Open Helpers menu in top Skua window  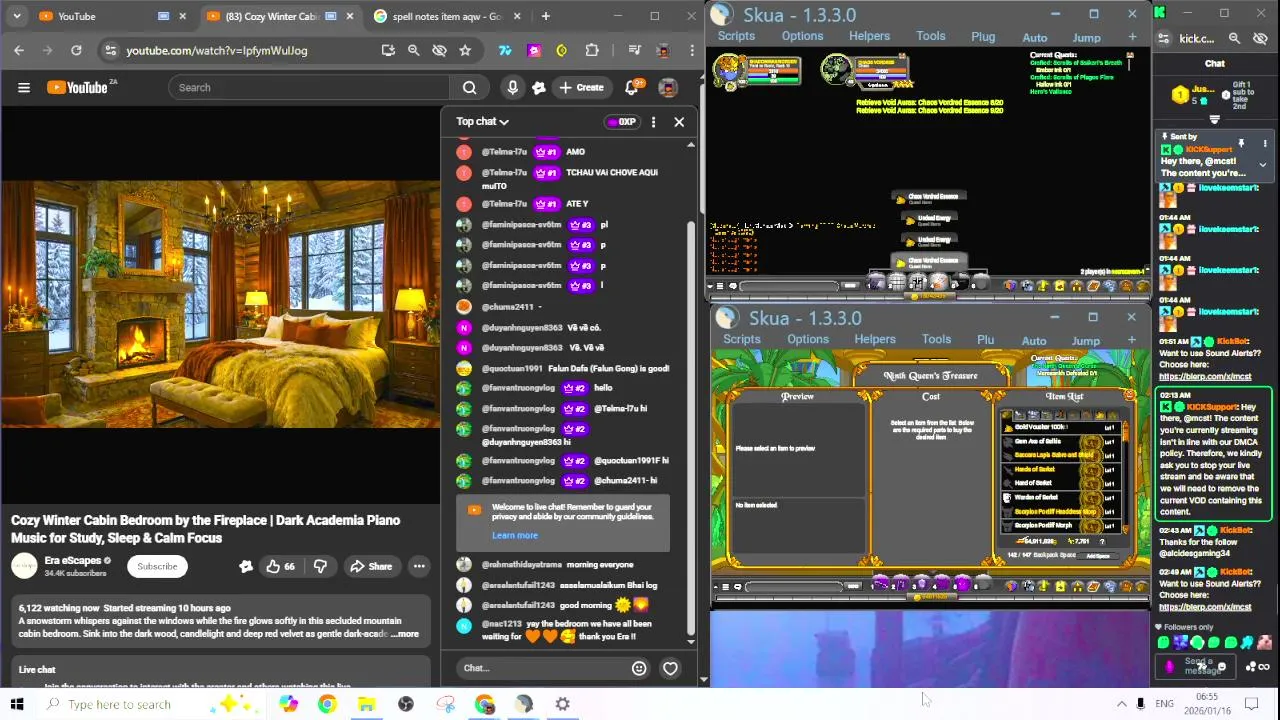869,36
